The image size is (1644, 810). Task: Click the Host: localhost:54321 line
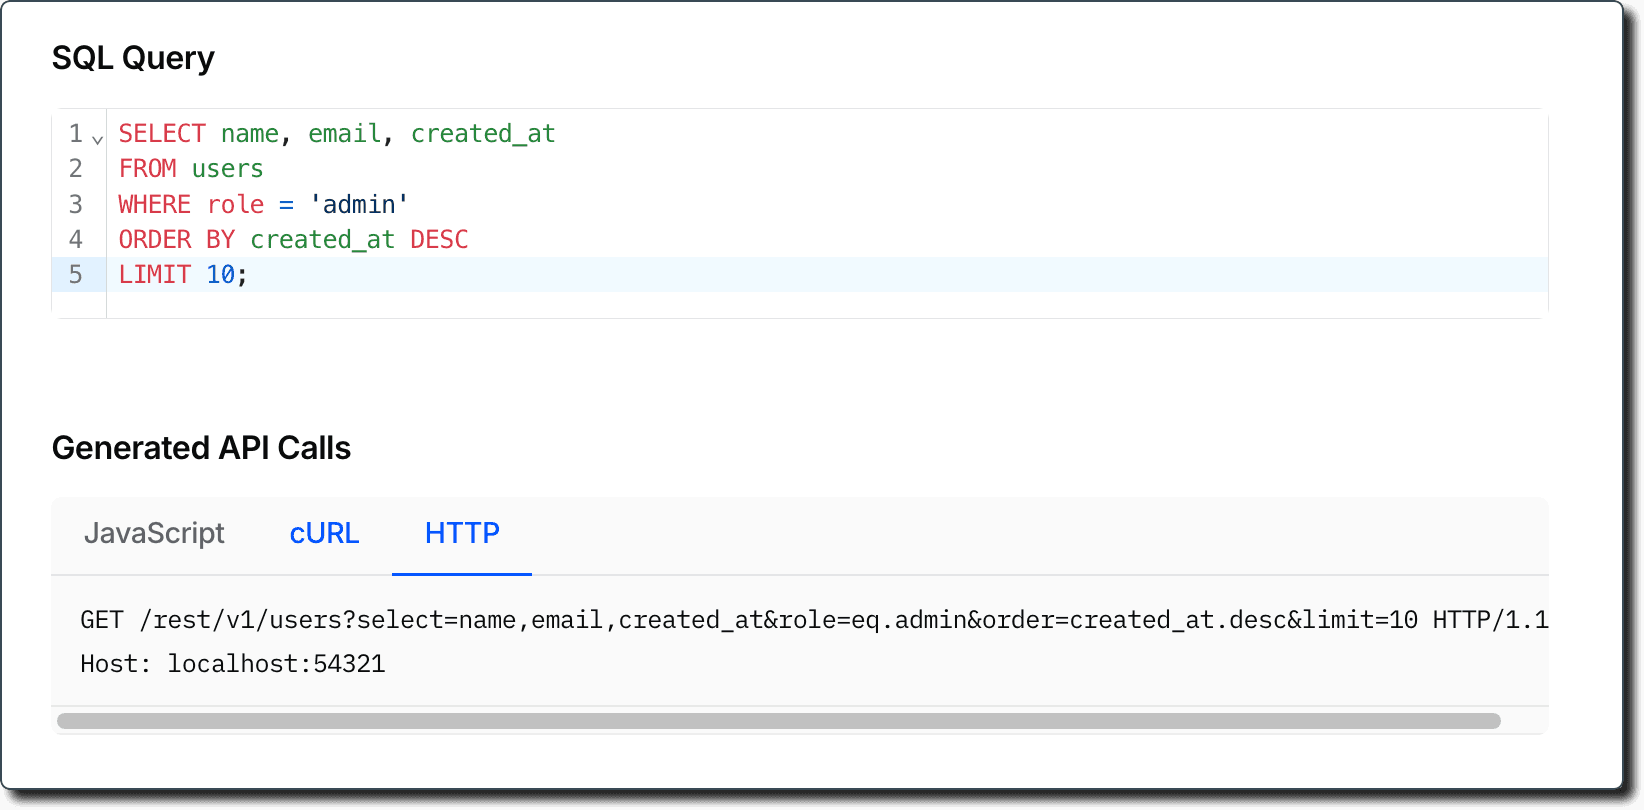(233, 664)
